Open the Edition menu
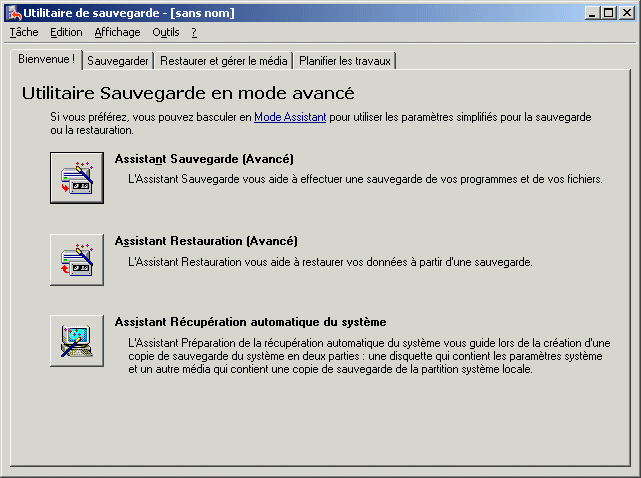 66,32
